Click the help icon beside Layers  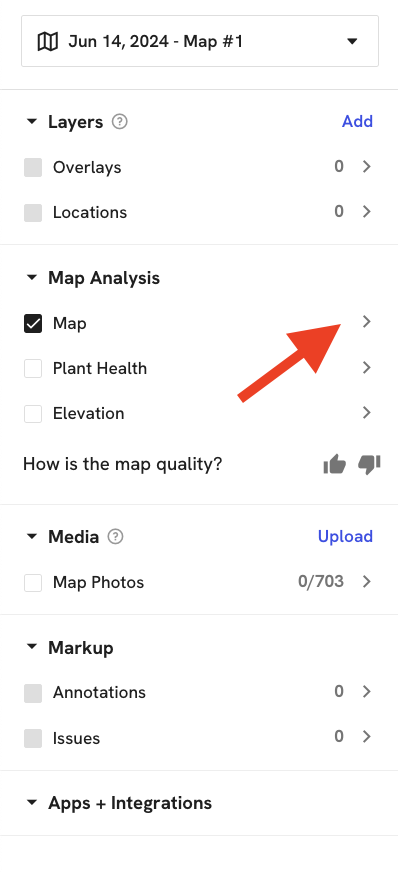pos(120,122)
